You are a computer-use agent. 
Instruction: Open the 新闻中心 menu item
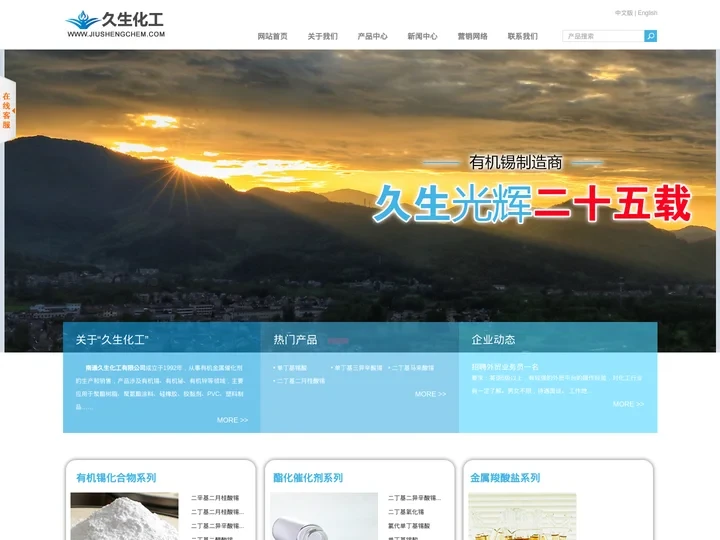[x=422, y=36]
